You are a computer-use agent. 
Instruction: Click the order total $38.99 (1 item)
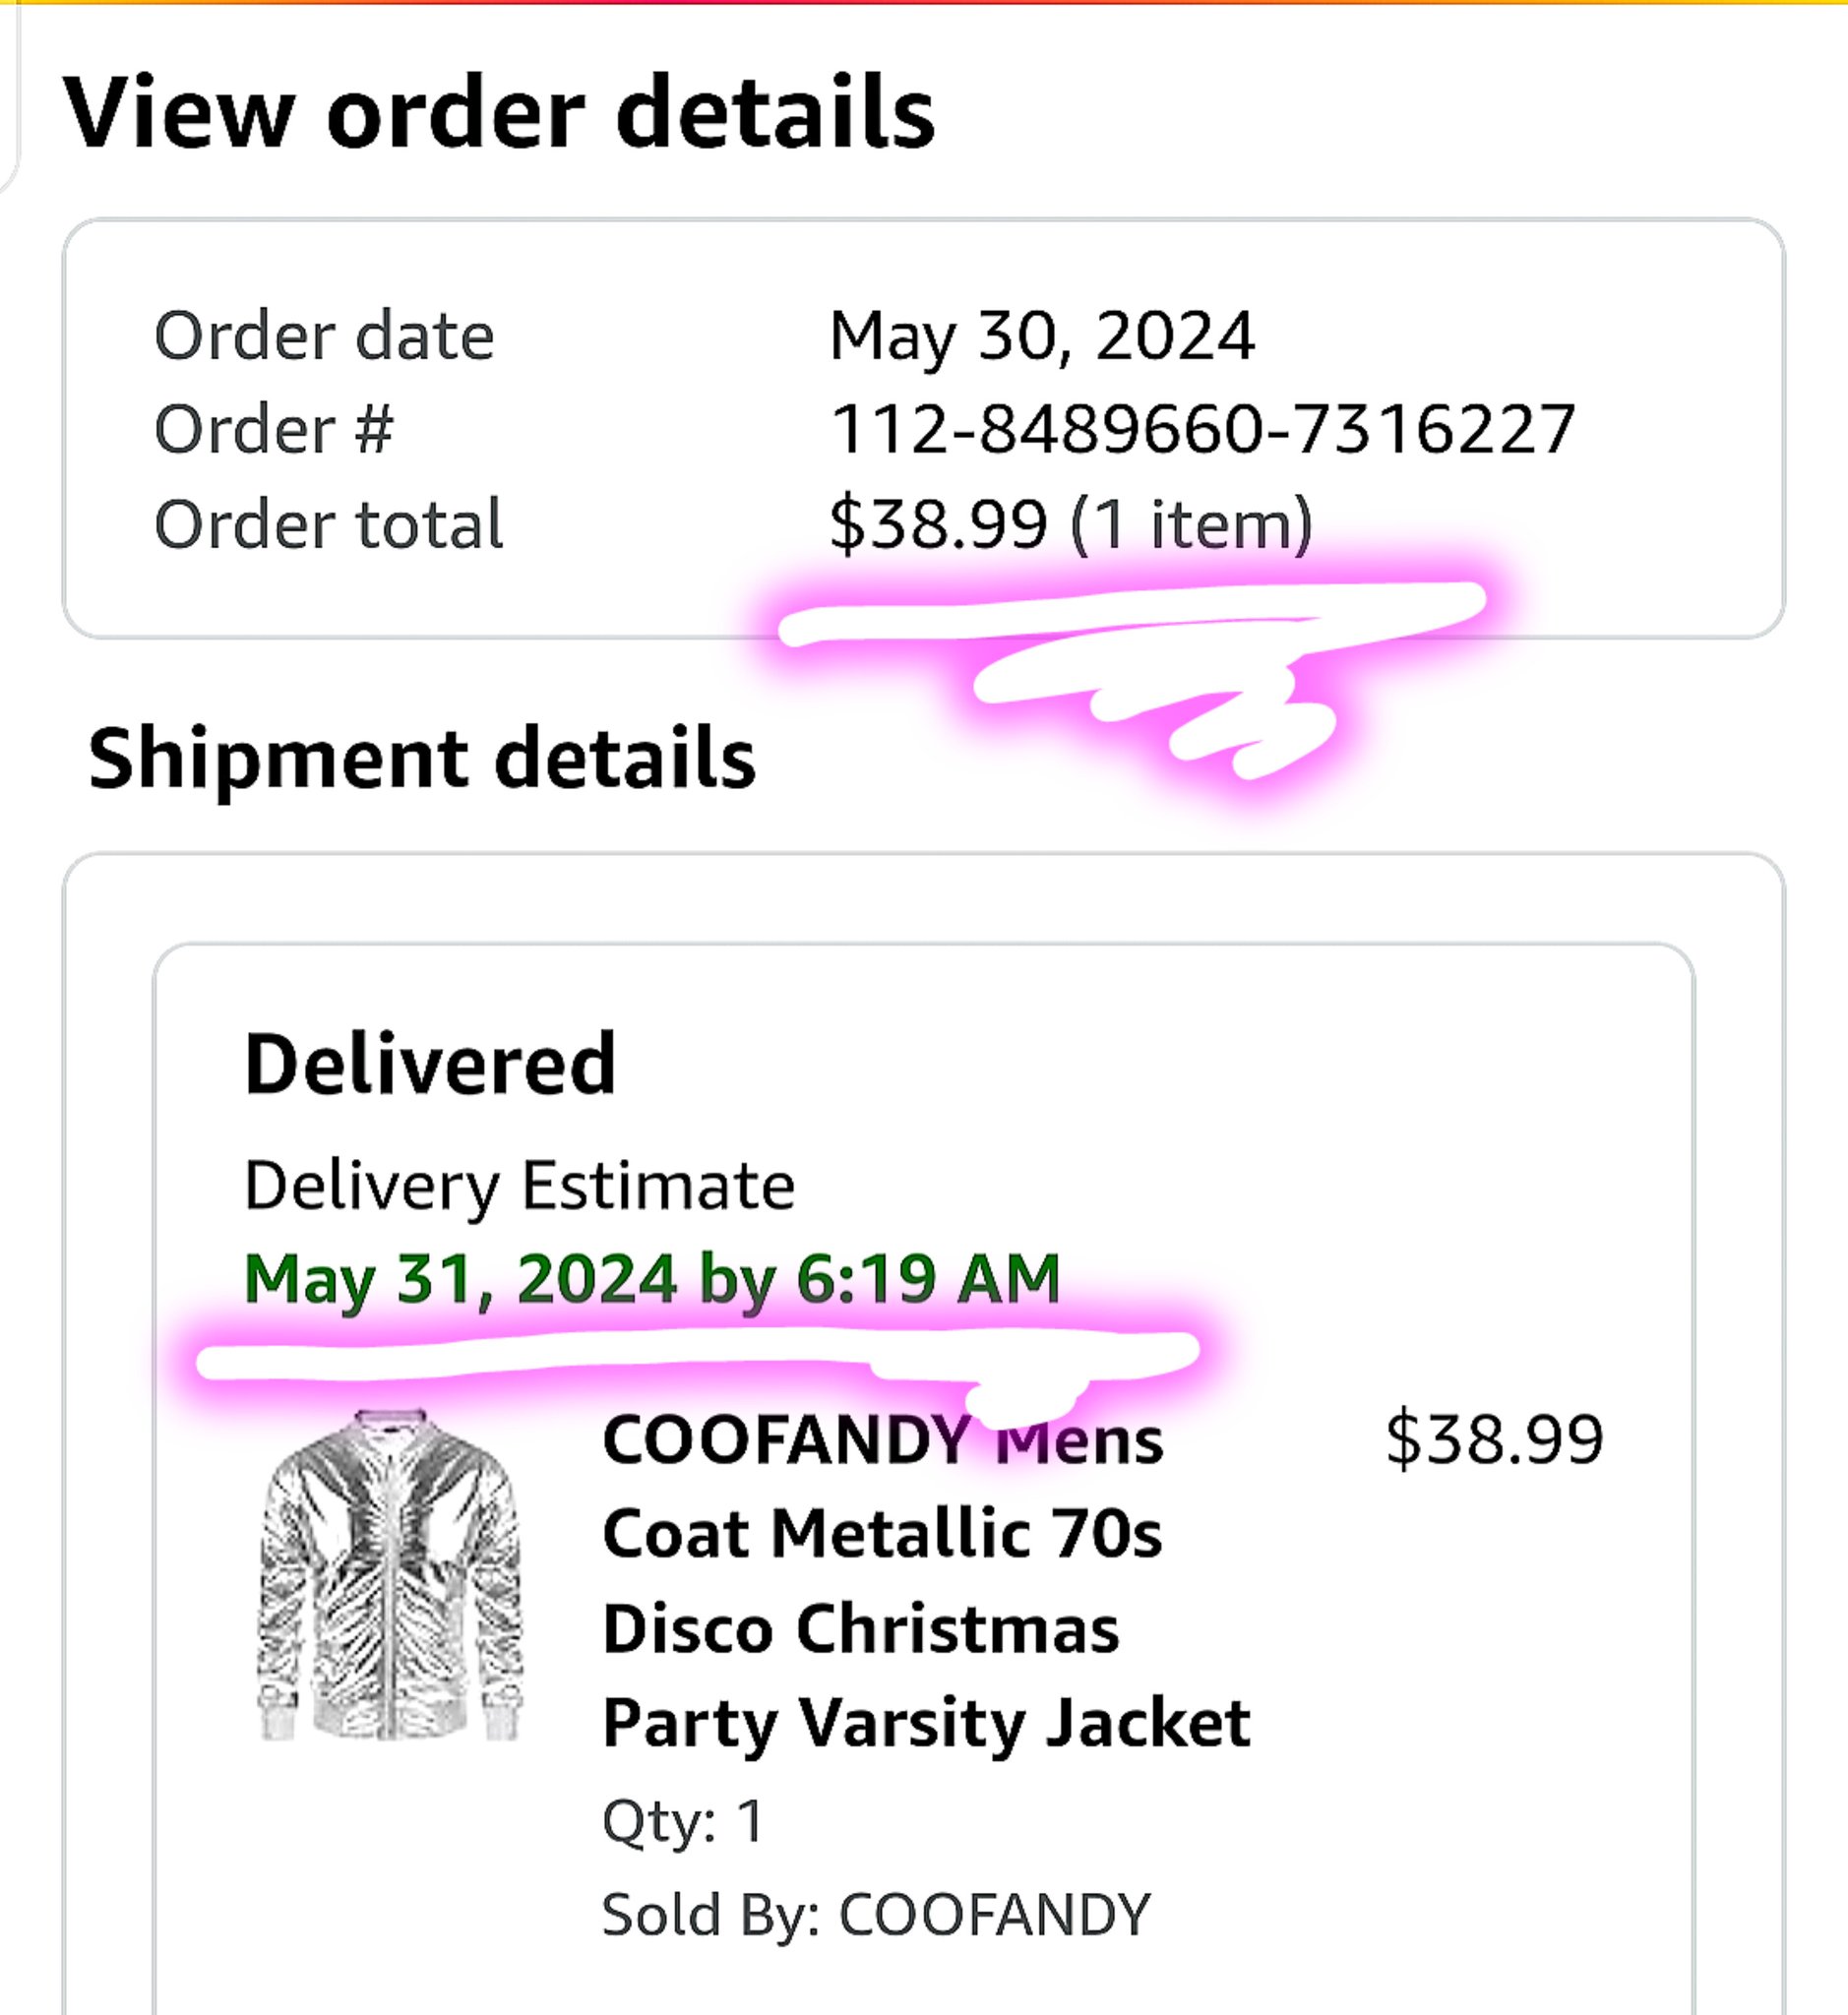(1070, 524)
